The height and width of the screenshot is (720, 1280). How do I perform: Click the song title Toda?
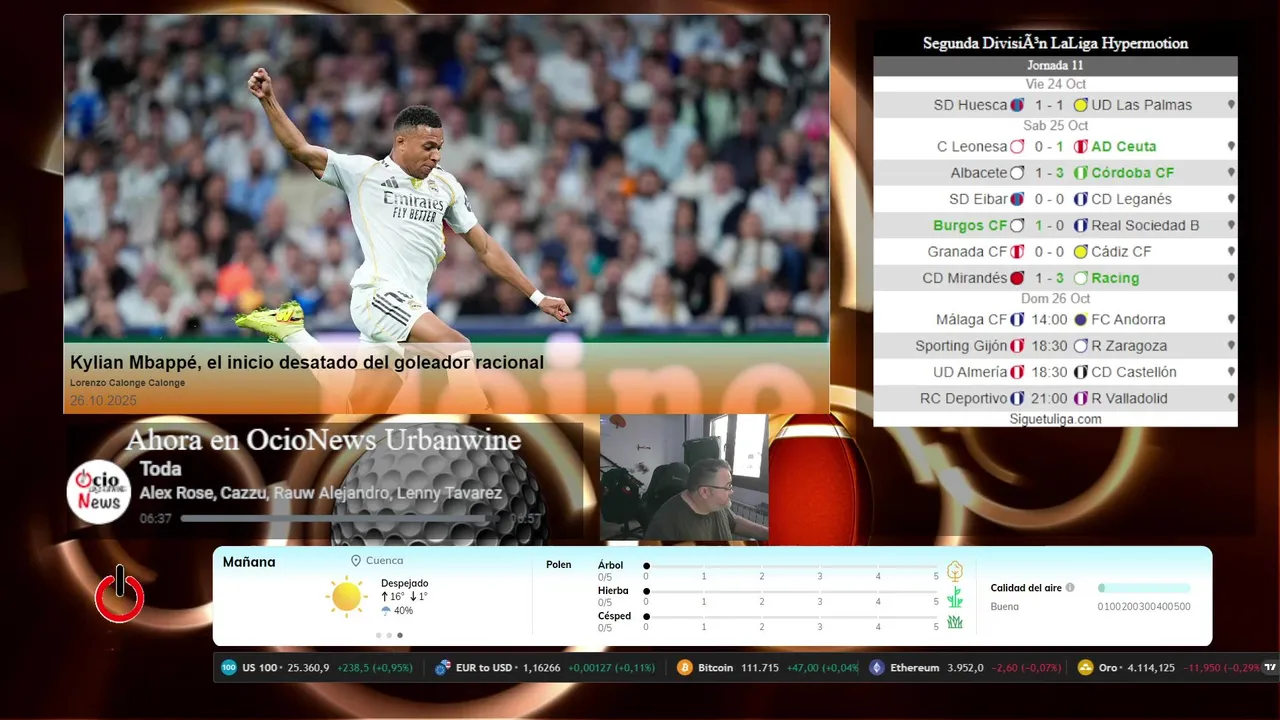[x=160, y=469]
